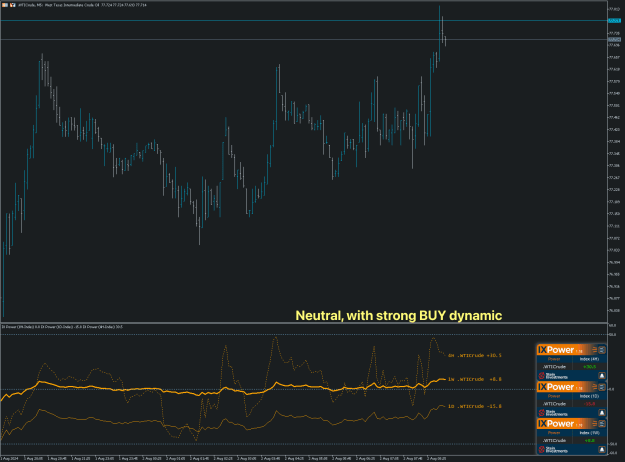
Task: Click the red -15.8 value in the panel
Action: tap(590, 404)
